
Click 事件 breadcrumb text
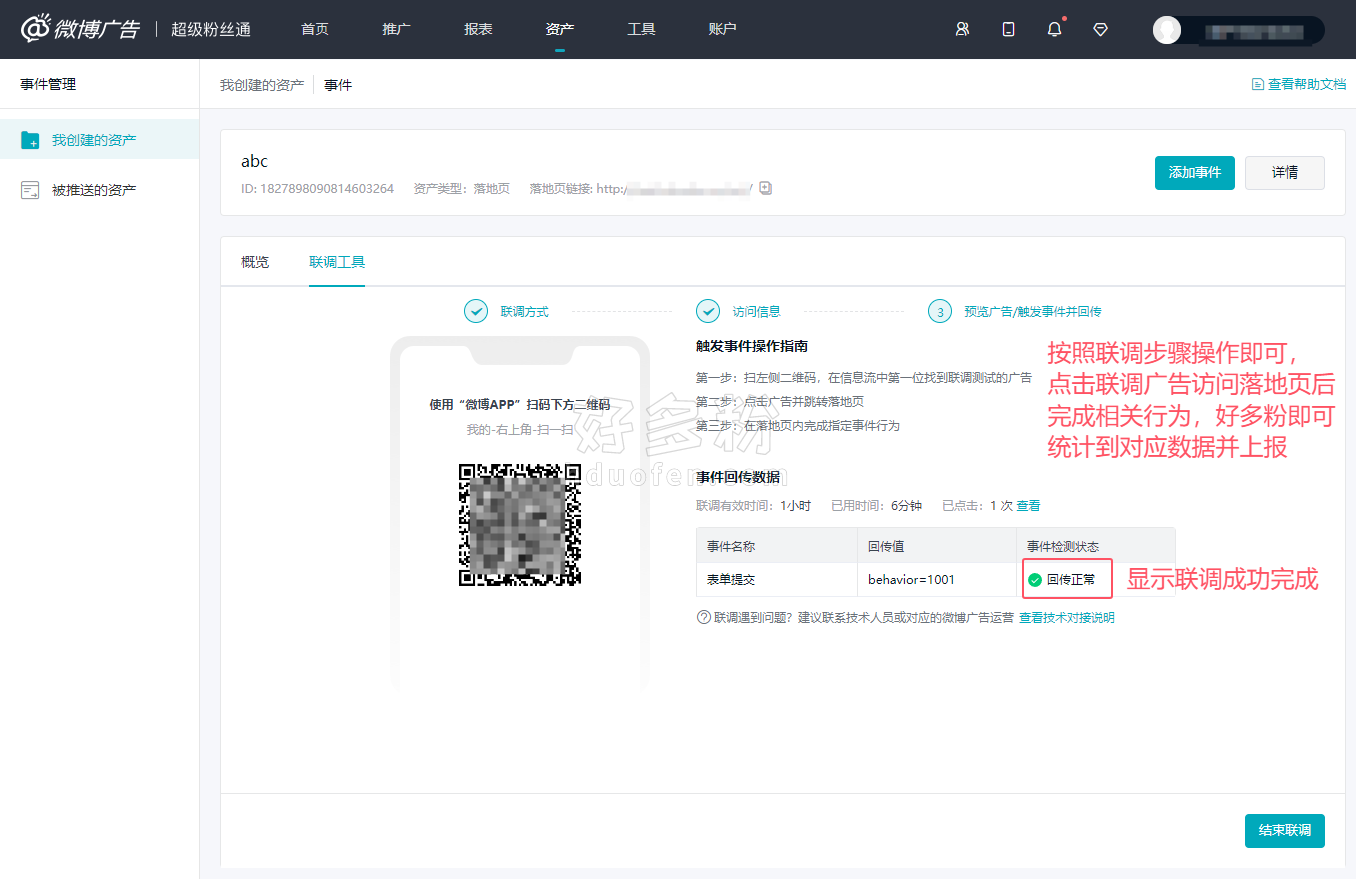click(338, 85)
